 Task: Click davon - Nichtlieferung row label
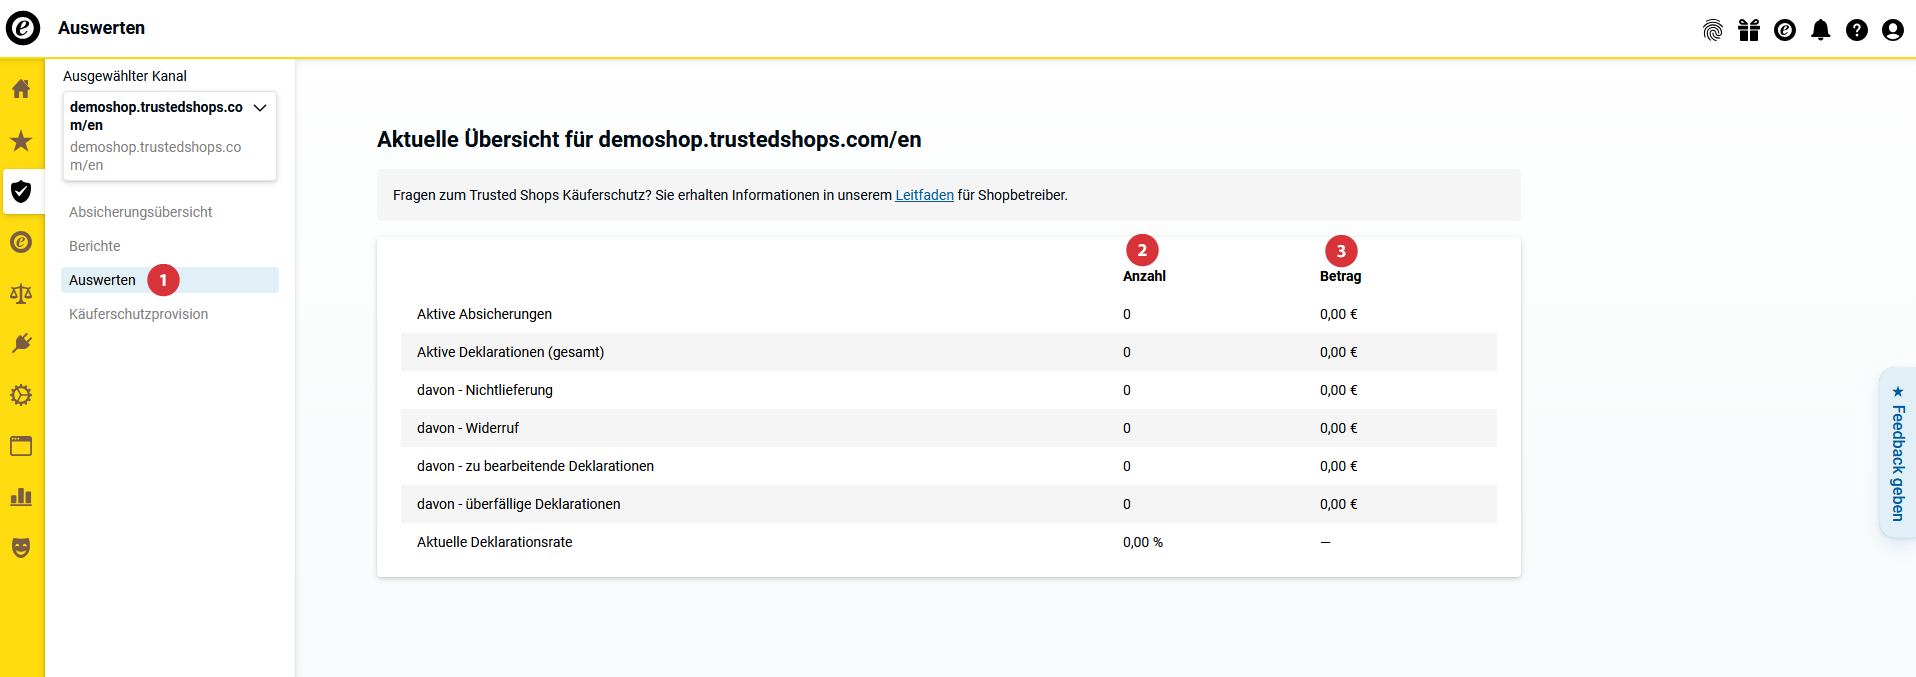[x=485, y=390]
